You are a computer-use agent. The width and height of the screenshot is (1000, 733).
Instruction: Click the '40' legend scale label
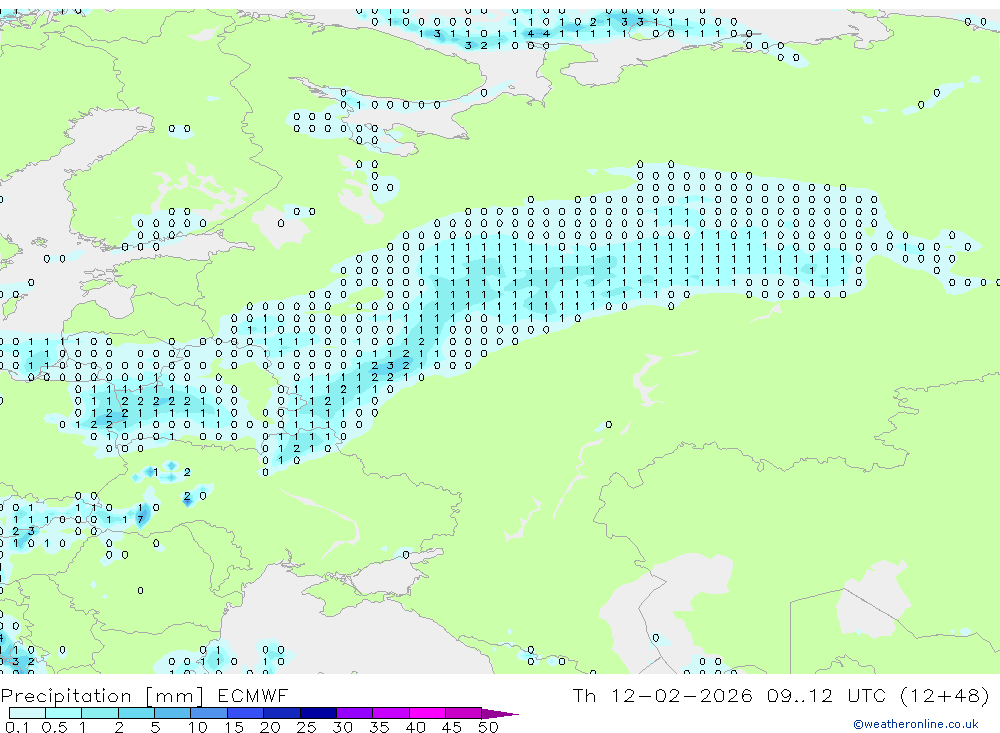pos(415,727)
